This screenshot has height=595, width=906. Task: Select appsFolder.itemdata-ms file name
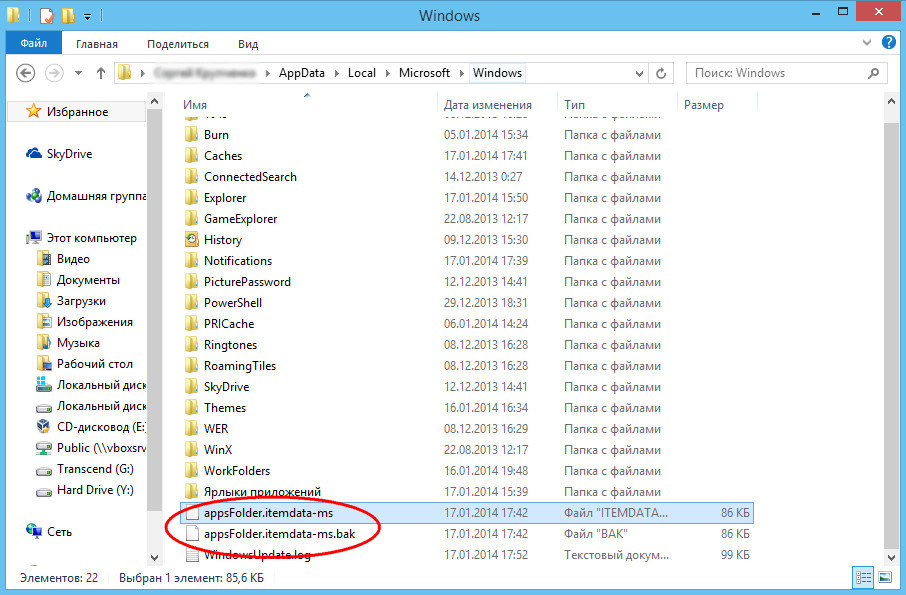tap(269, 513)
